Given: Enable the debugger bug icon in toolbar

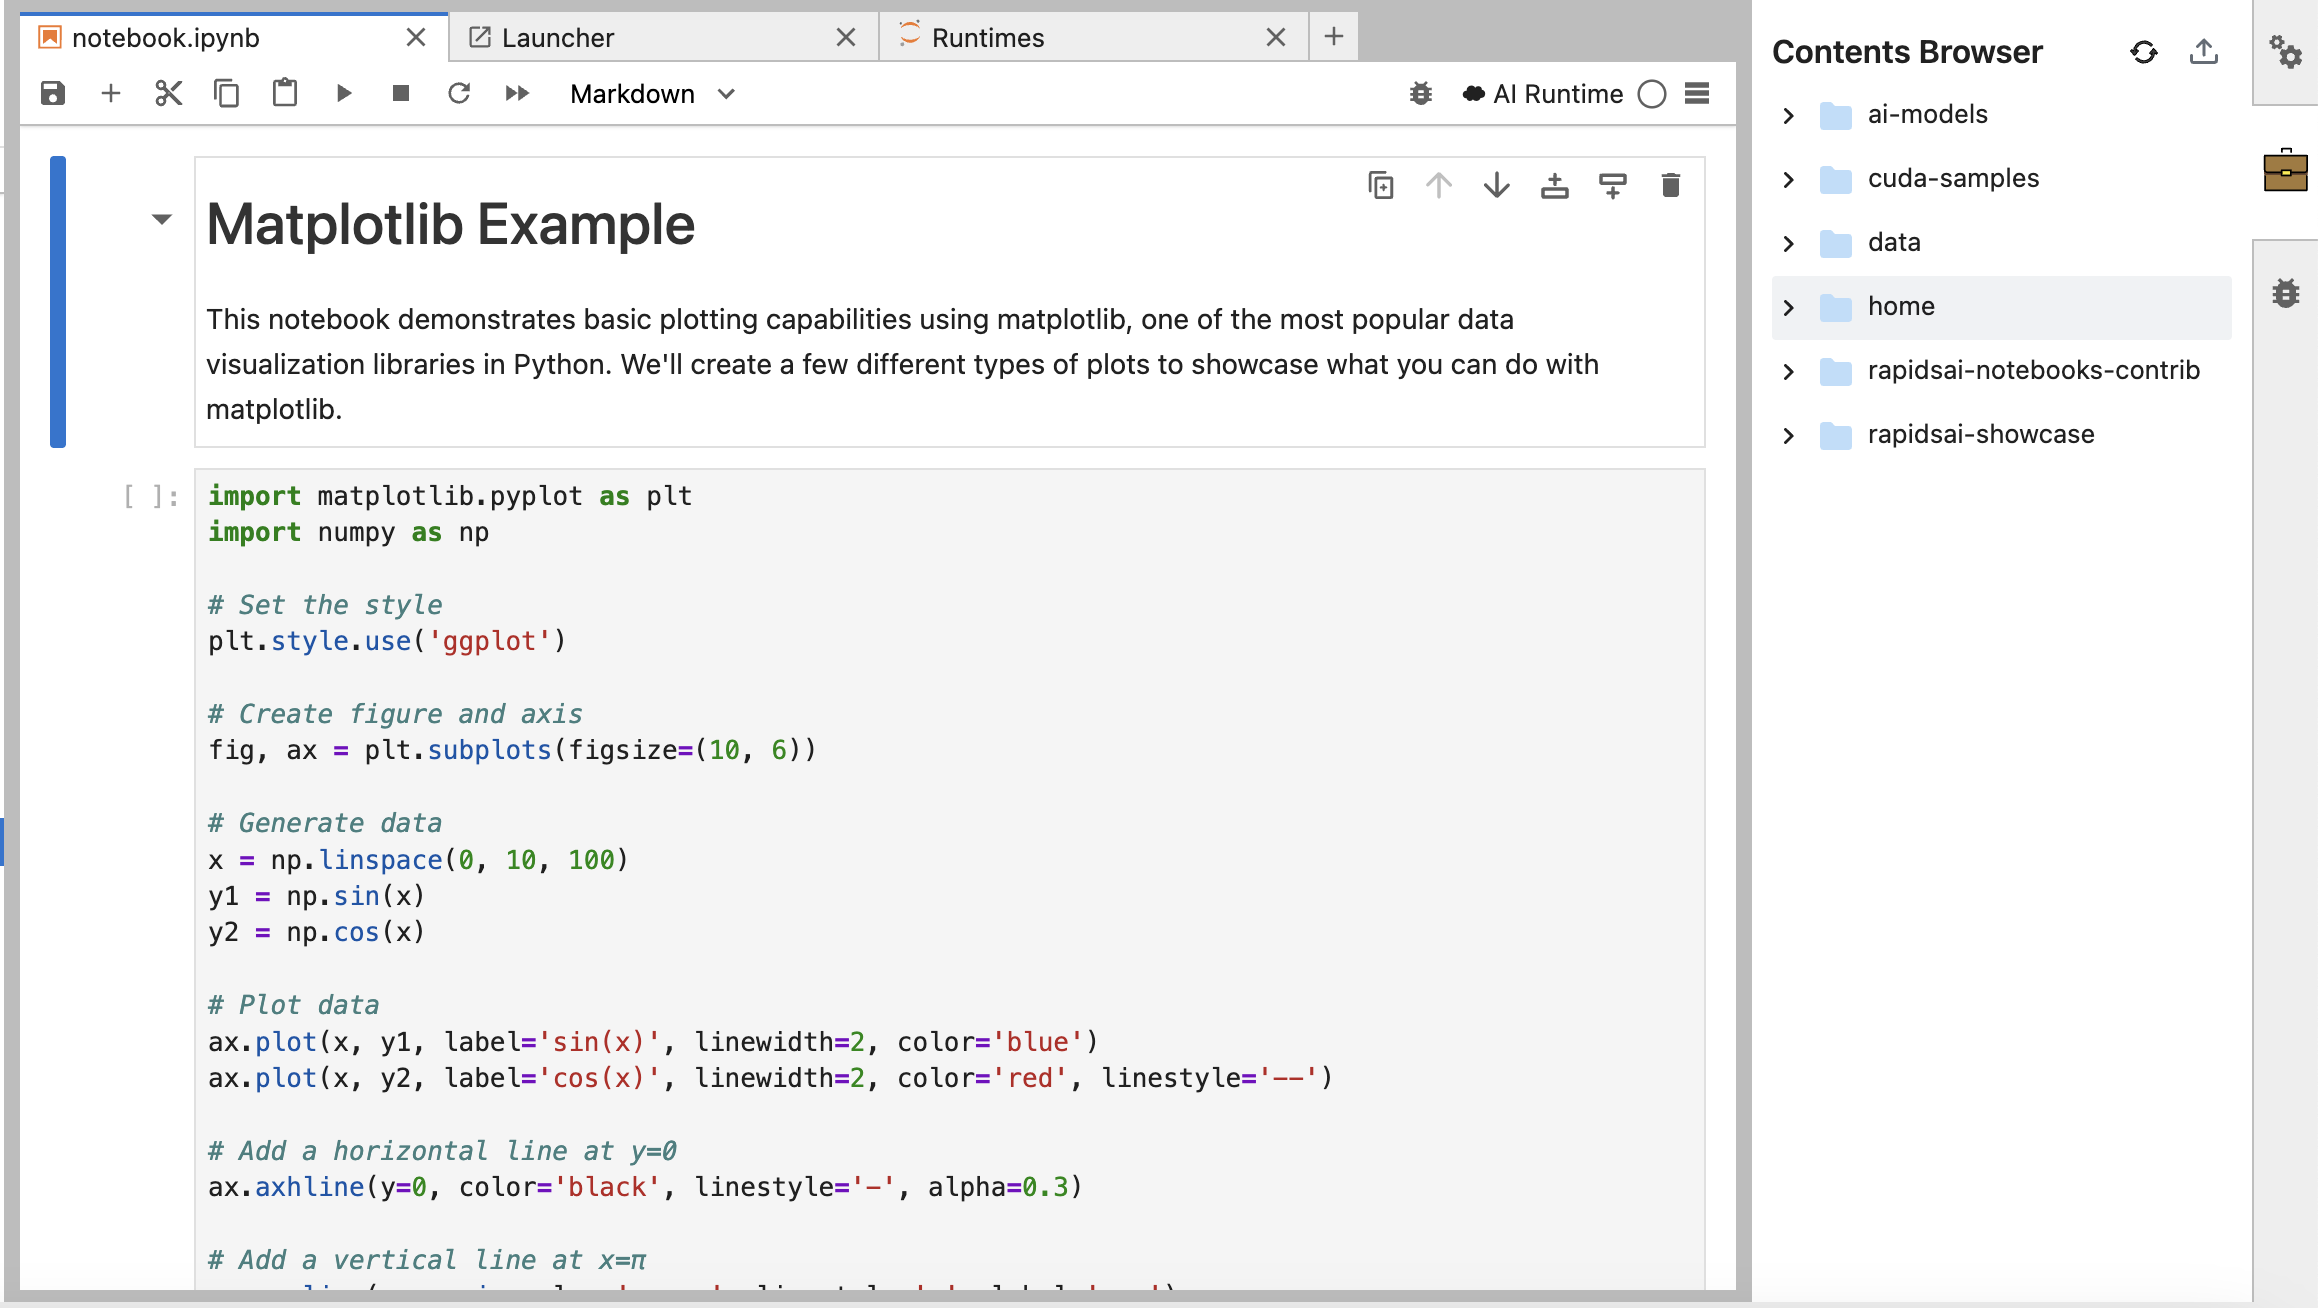Looking at the screenshot, I should tap(1421, 94).
